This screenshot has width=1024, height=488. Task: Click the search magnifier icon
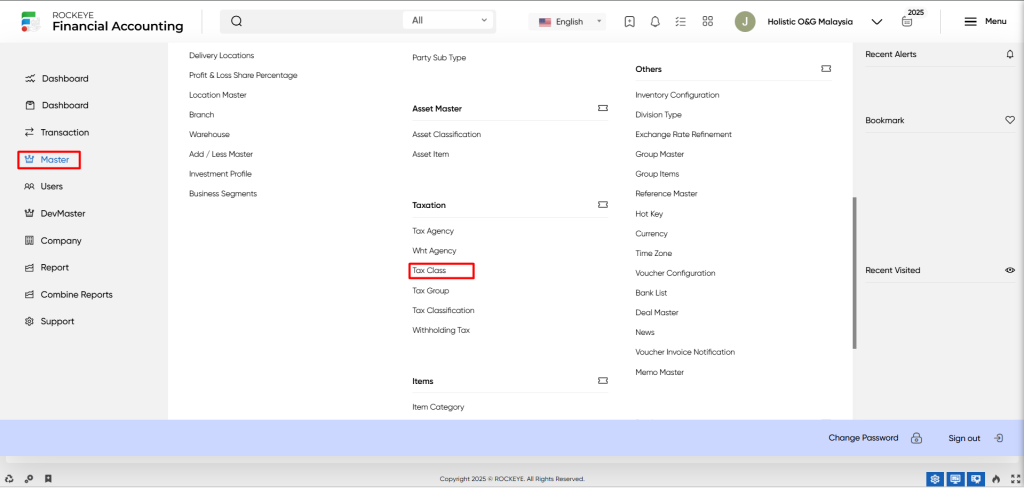236,21
